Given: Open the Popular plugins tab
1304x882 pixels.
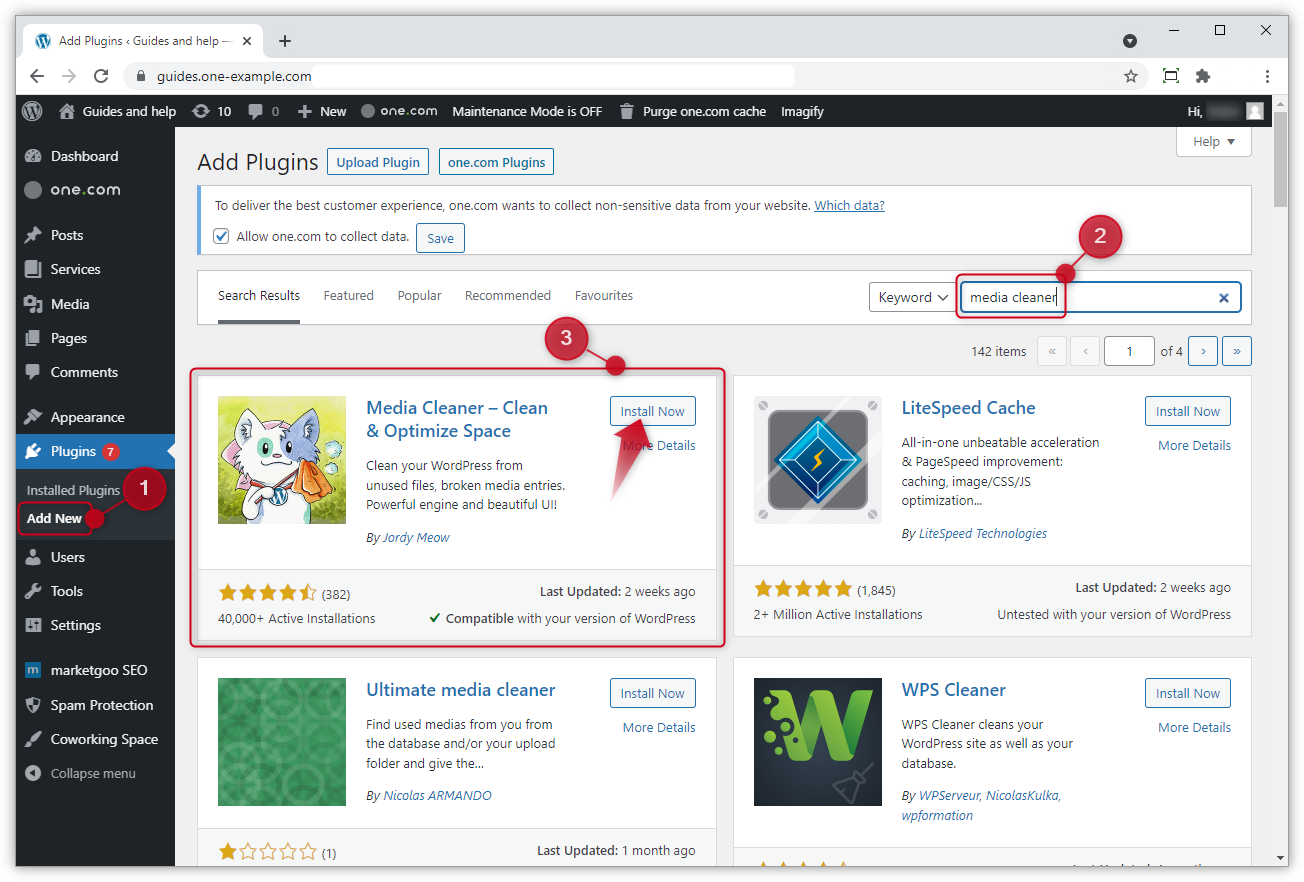Looking at the screenshot, I should [x=419, y=295].
